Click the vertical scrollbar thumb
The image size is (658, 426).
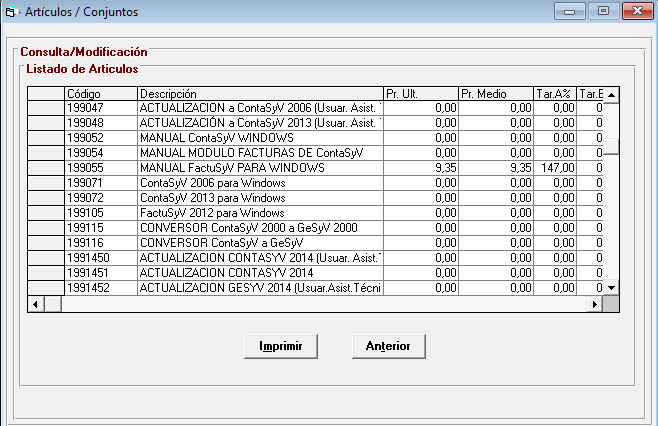click(x=611, y=146)
